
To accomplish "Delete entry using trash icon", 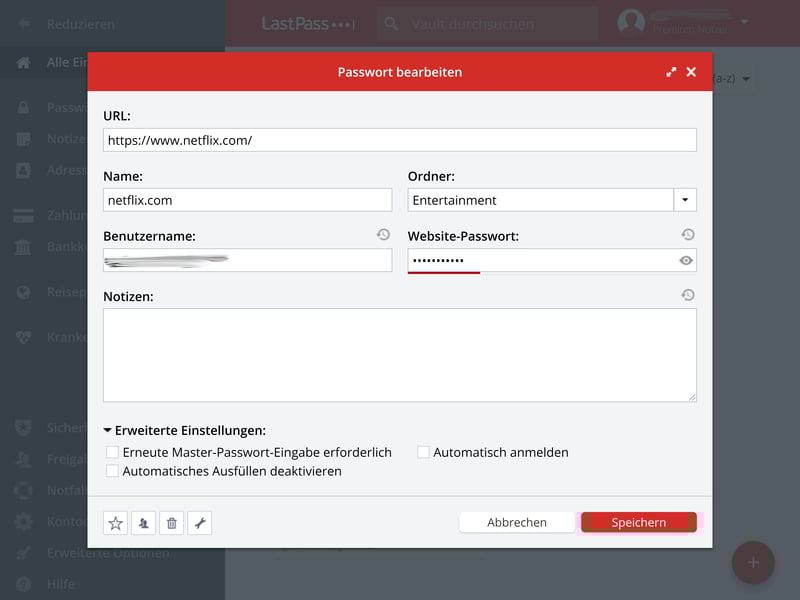I will tap(171, 523).
